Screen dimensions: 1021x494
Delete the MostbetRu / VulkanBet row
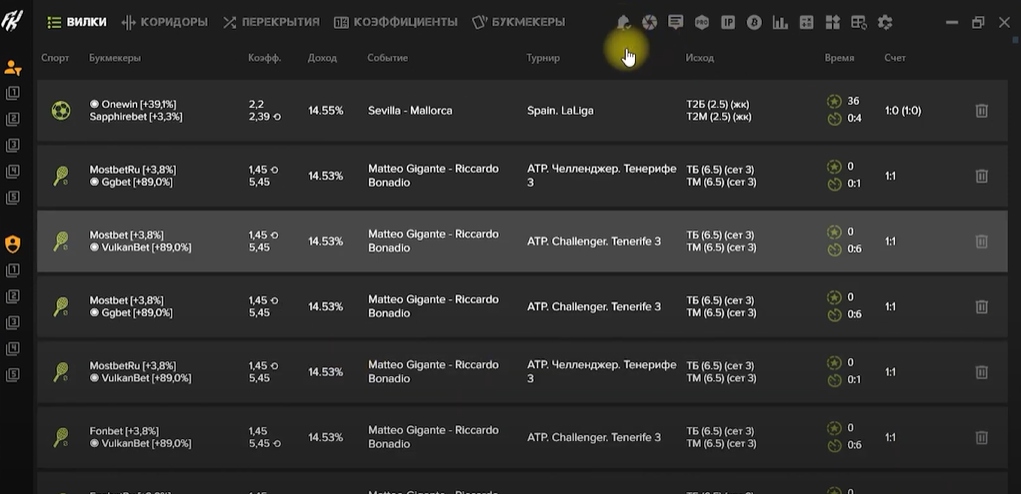click(982, 372)
